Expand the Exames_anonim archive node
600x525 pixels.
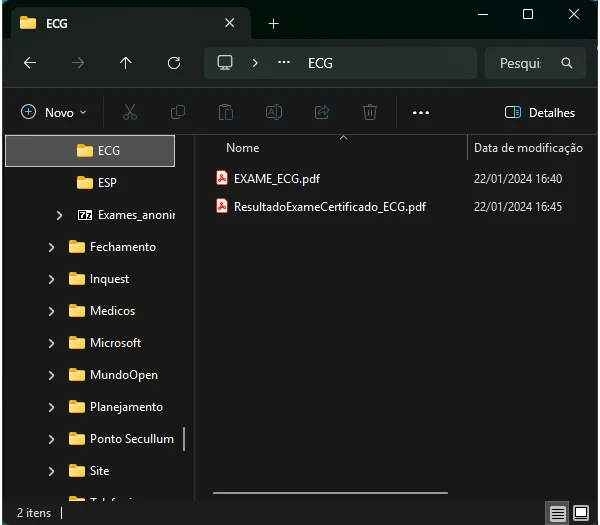pyautogui.click(x=59, y=215)
